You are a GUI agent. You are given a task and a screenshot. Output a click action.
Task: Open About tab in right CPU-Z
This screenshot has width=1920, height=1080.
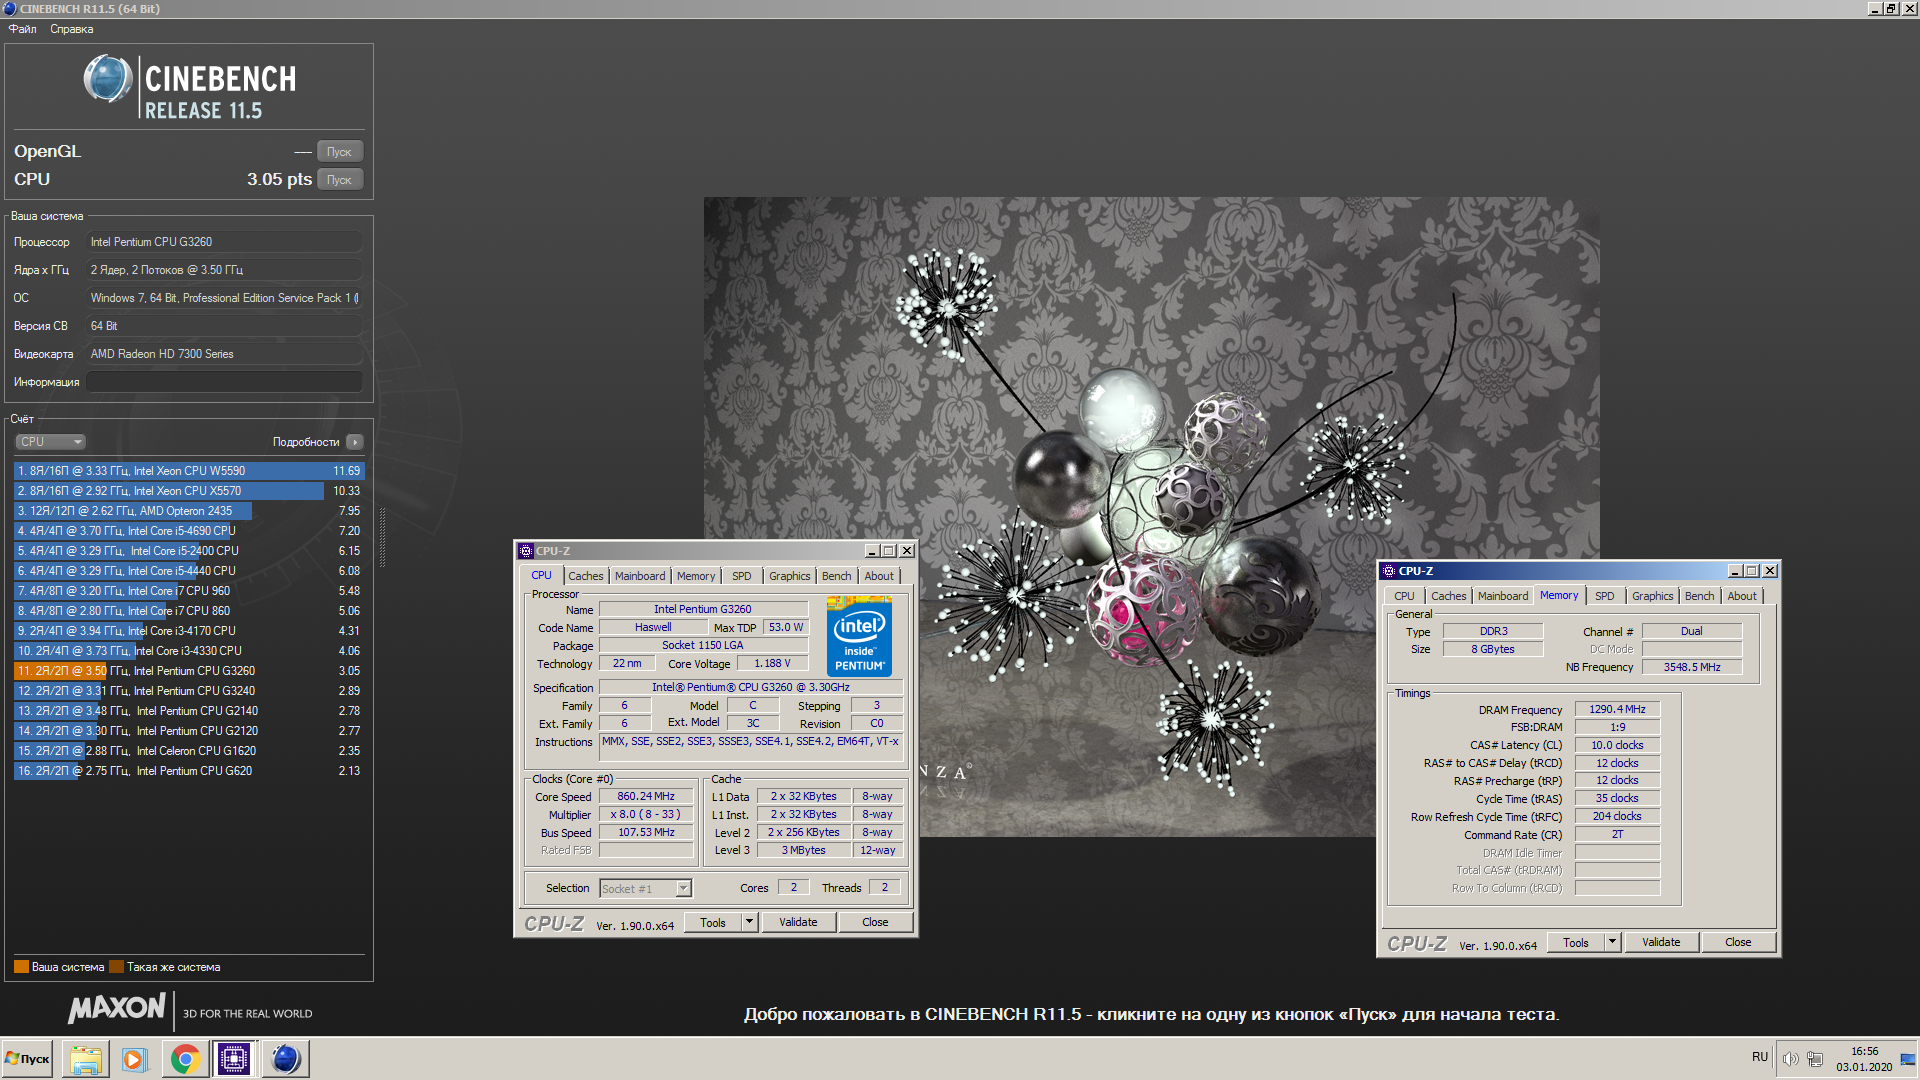click(x=1742, y=596)
